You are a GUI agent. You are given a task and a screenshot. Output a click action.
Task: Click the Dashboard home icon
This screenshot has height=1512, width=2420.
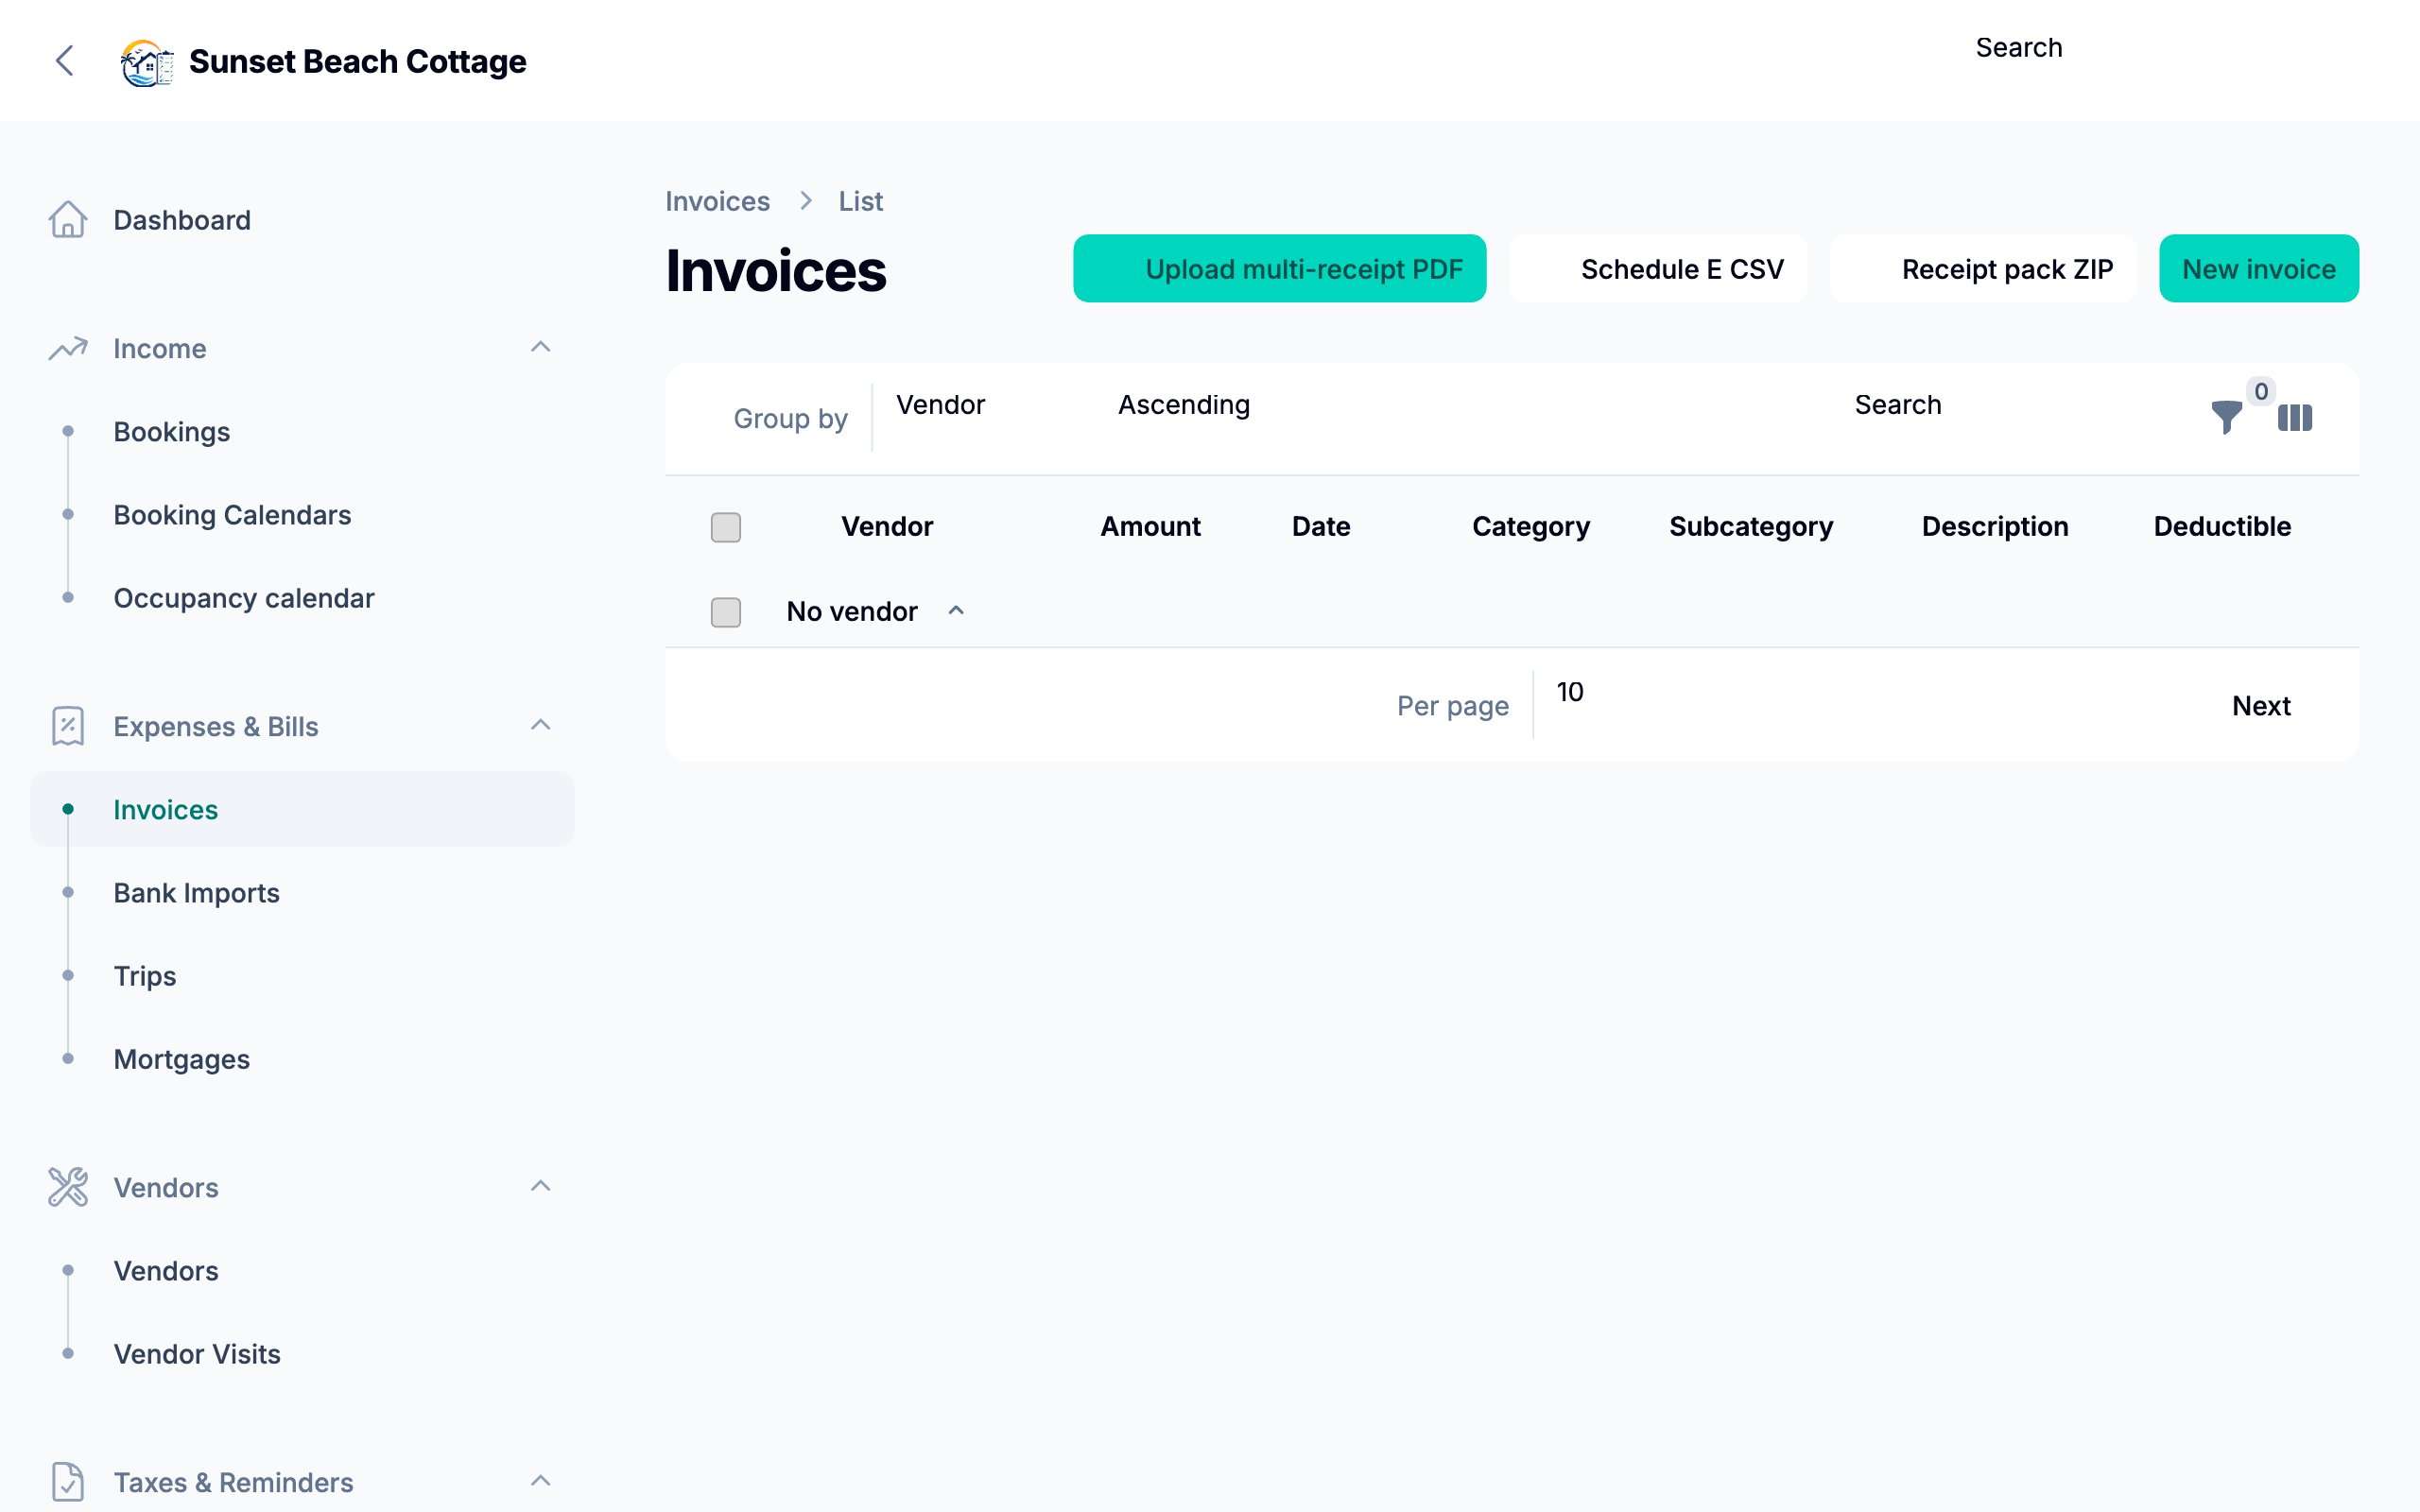pyautogui.click(x=67, y=220)
